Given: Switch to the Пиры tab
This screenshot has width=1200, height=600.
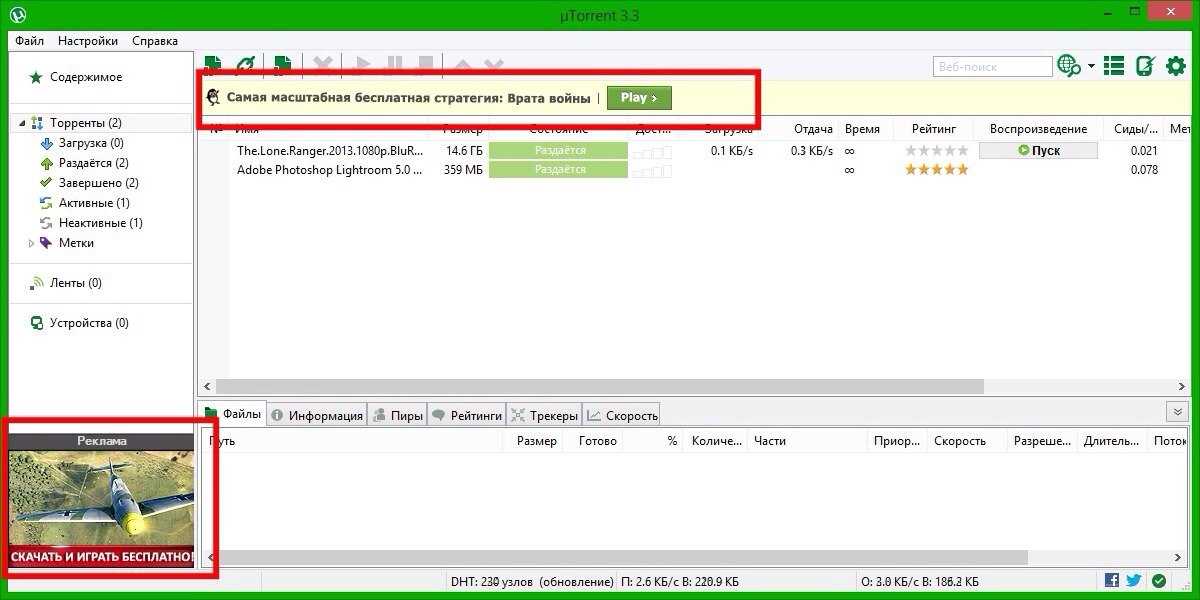Looking at the screenshot, I should point(398,415).
